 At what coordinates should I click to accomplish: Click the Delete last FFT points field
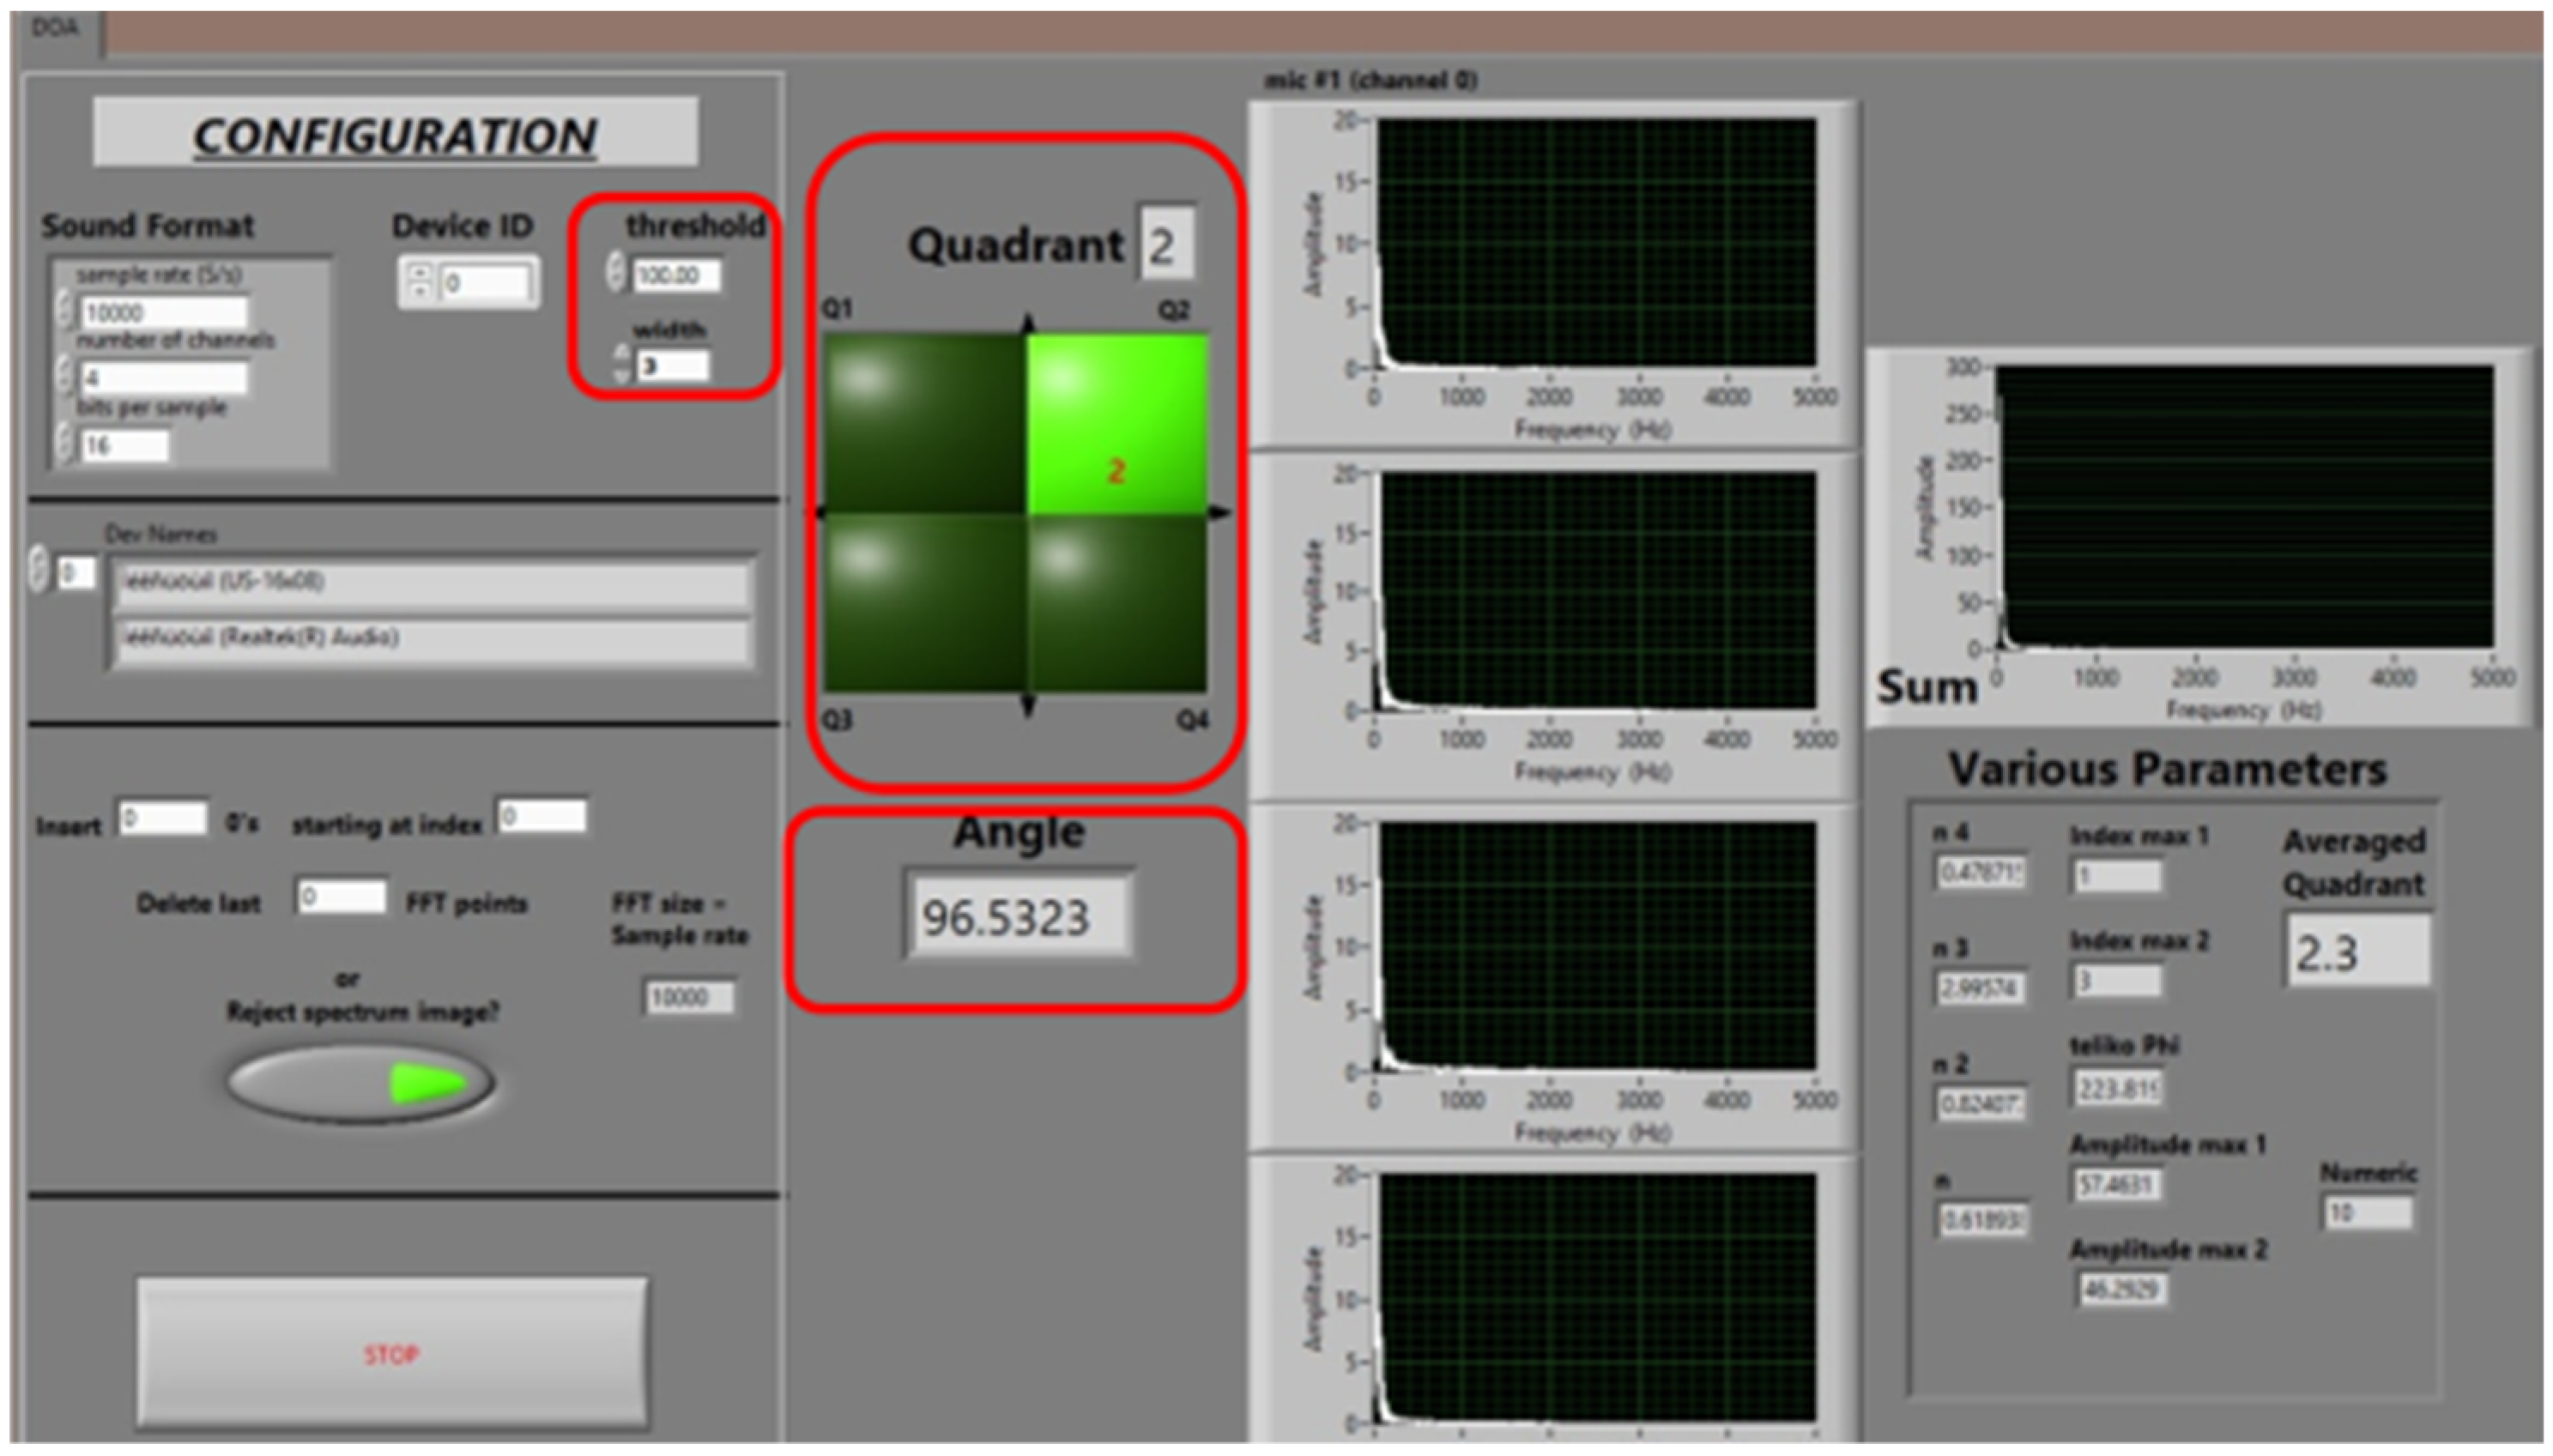pyautogui.click(x=340, y=897)
